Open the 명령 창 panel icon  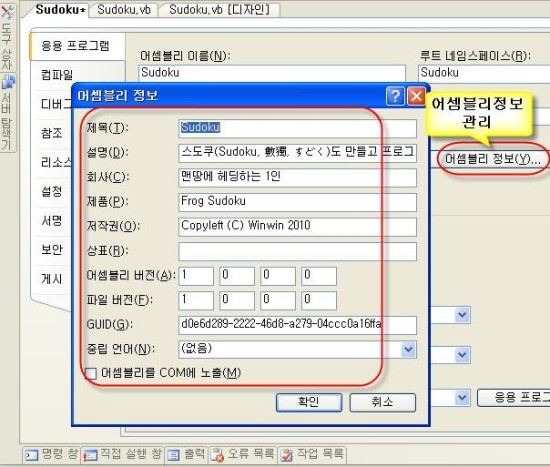coord(32,455)
